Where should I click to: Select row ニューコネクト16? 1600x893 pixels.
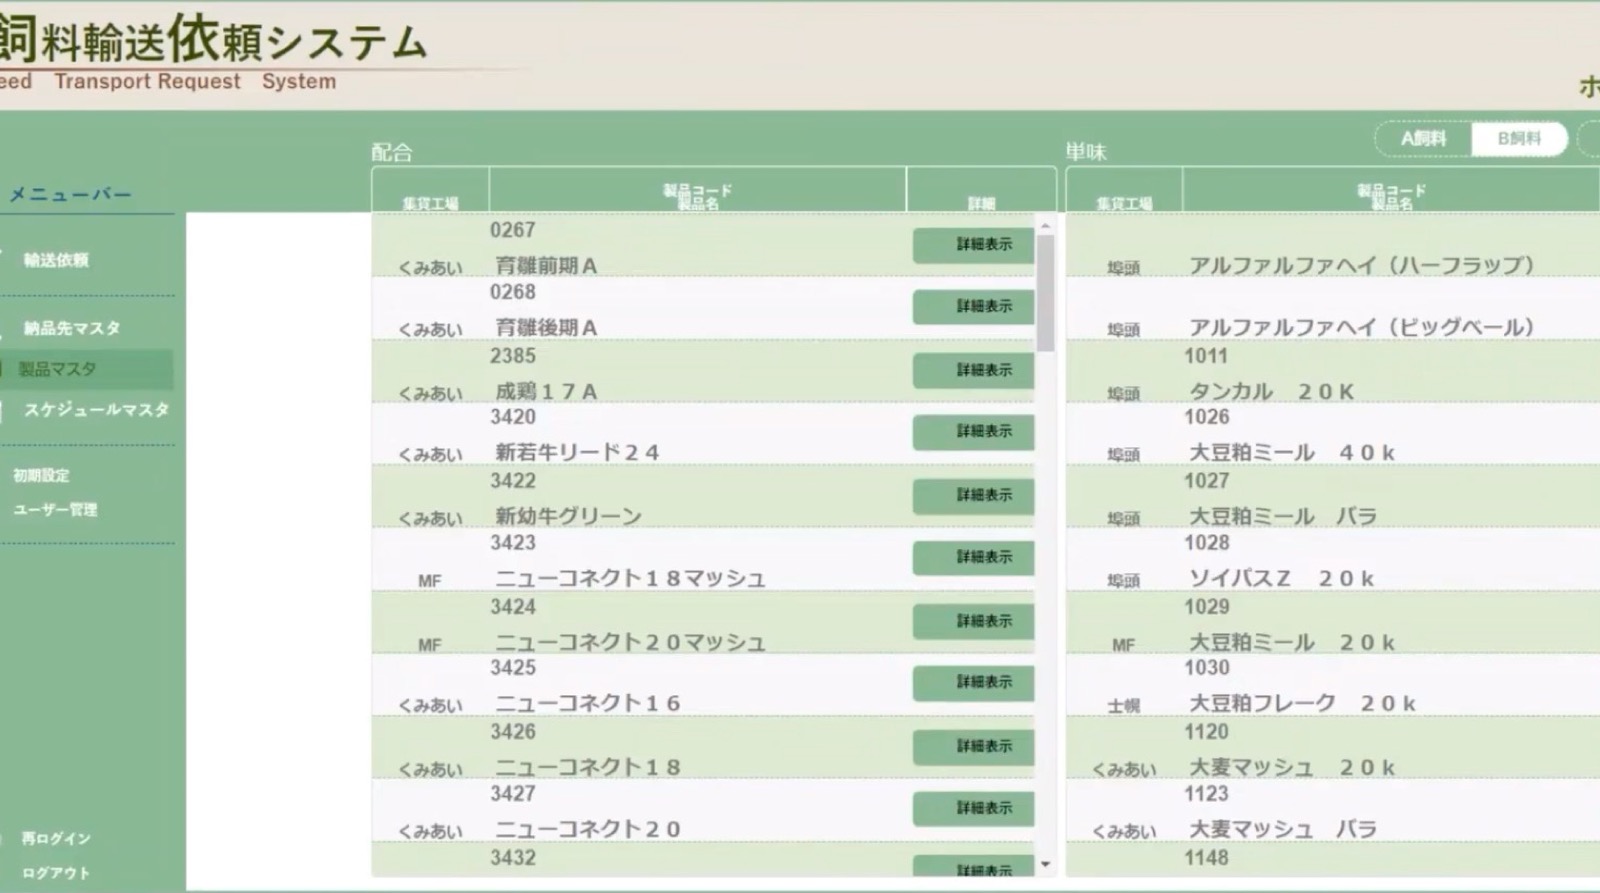pos(703,685)
